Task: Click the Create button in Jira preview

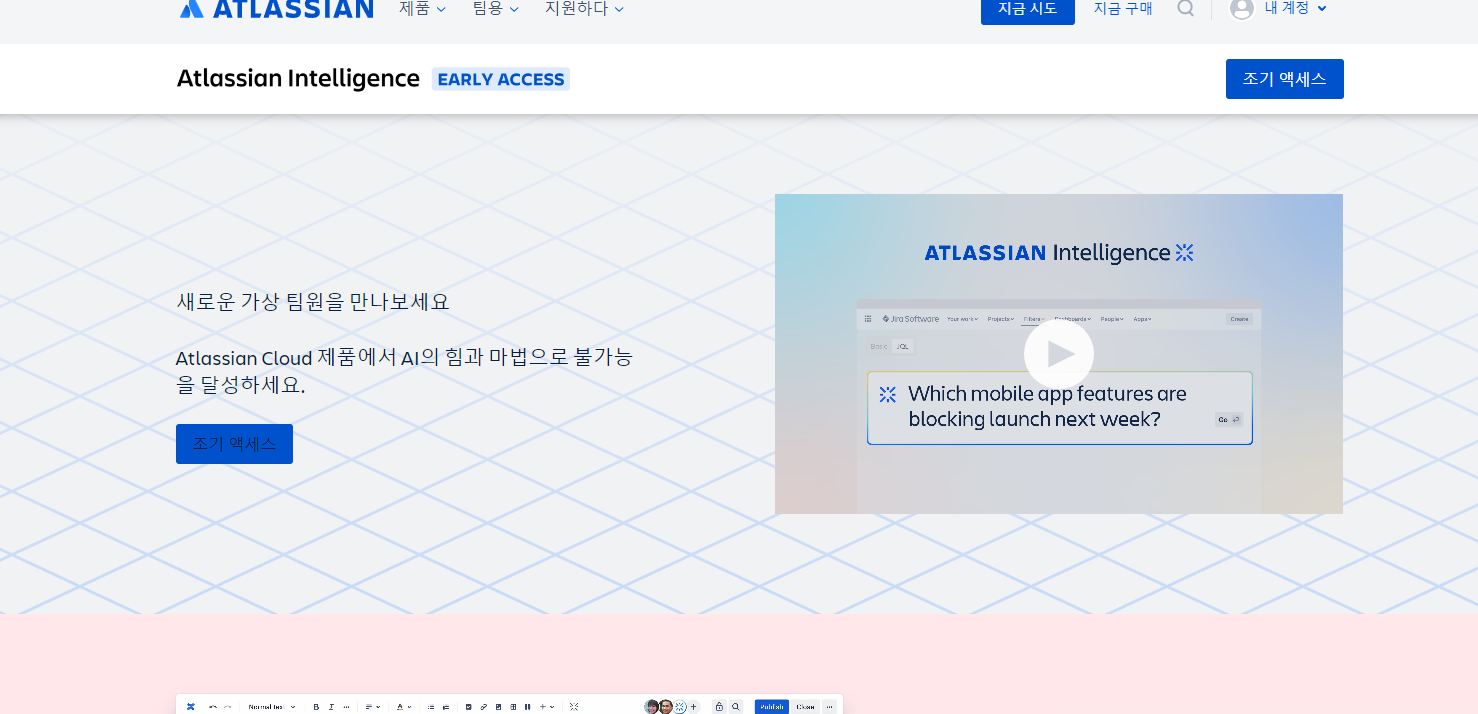Action: click(1239, 319)
